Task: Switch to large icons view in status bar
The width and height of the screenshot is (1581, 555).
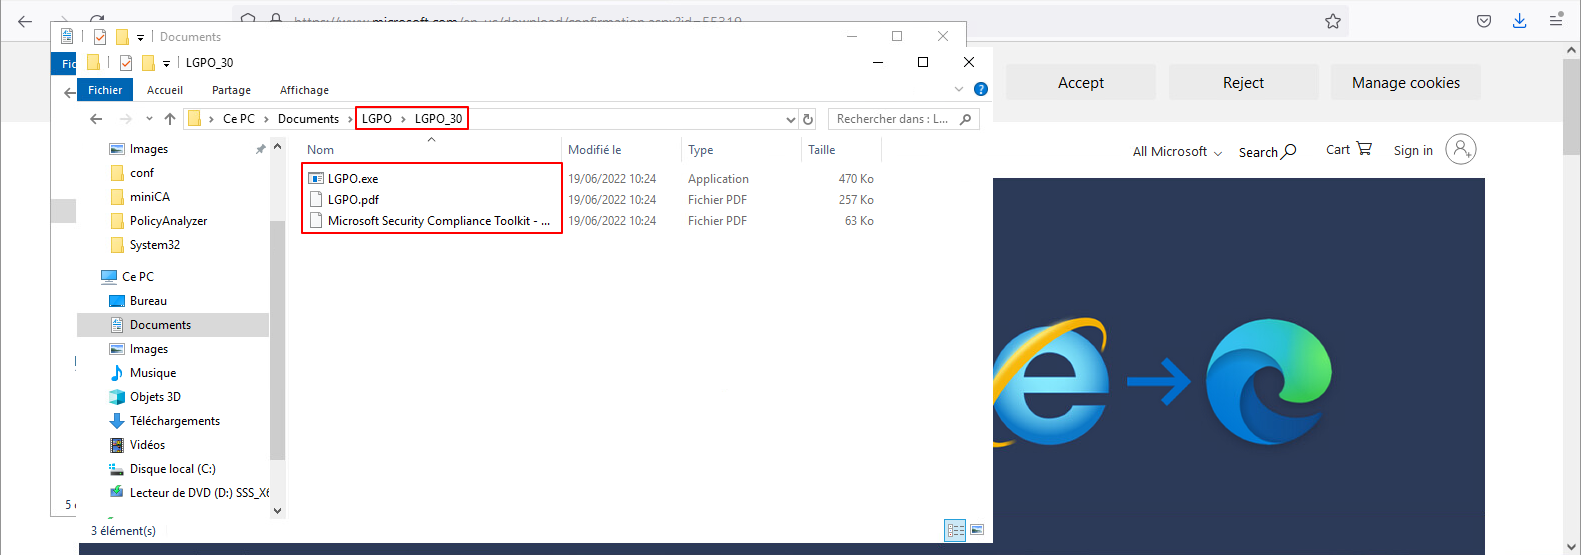Action: [977, 530]
